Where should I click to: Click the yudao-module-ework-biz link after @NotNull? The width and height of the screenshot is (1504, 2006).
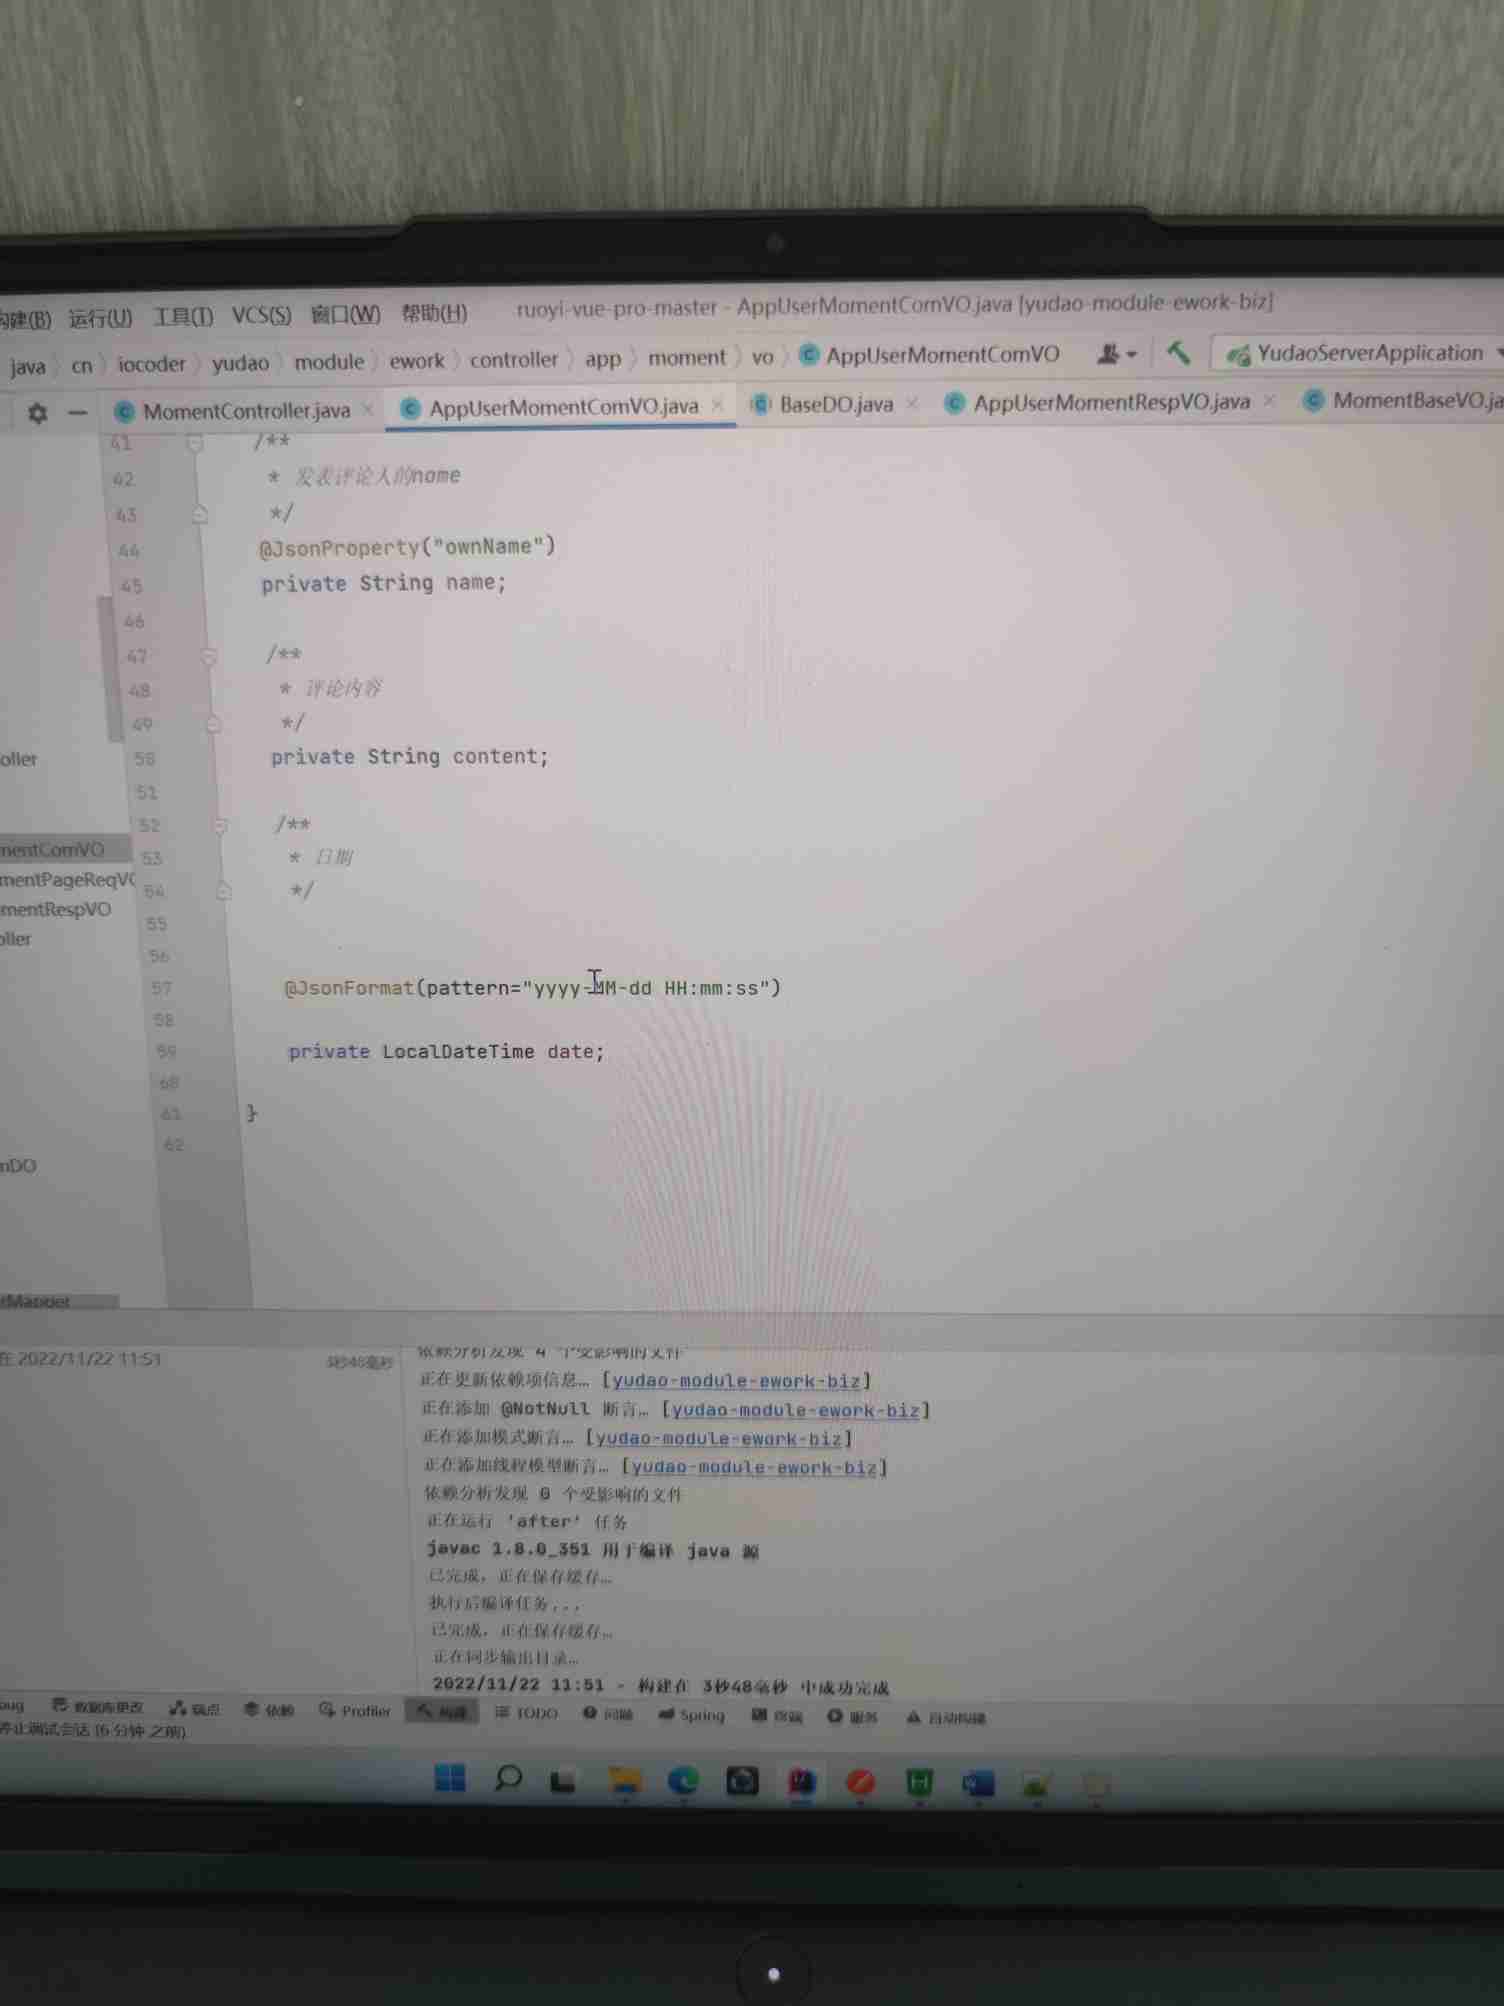[x=795, y=1410]
